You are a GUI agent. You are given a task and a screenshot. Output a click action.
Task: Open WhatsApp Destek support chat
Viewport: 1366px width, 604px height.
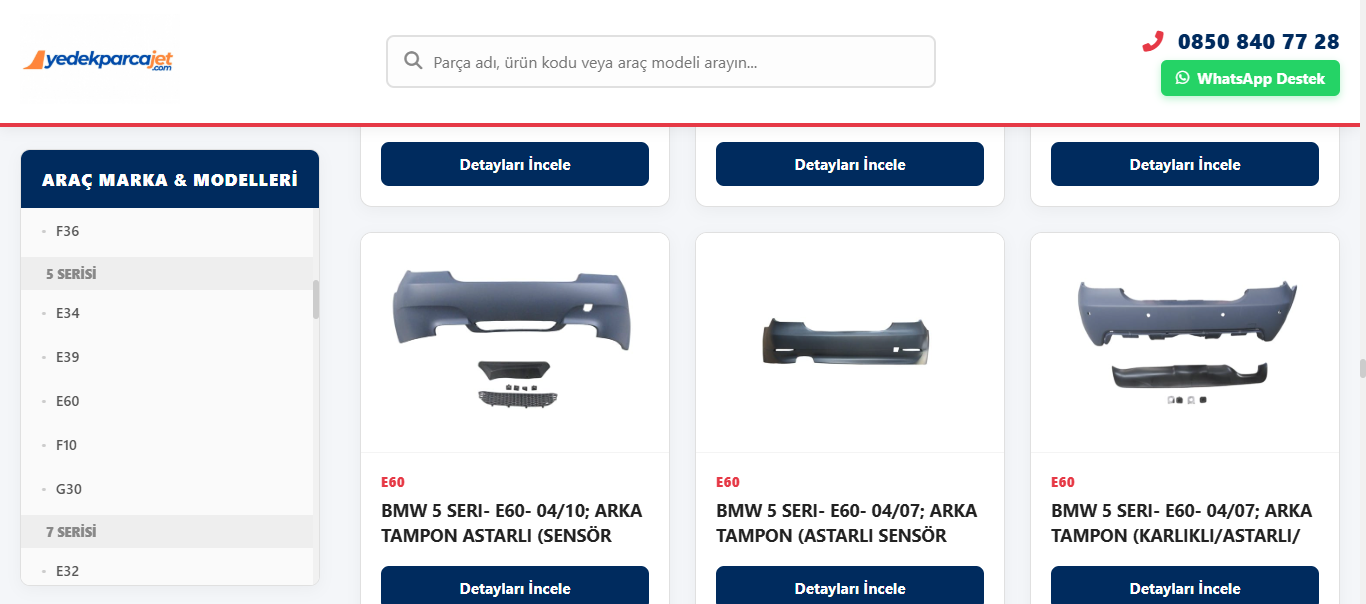[x=1250, y=77]
